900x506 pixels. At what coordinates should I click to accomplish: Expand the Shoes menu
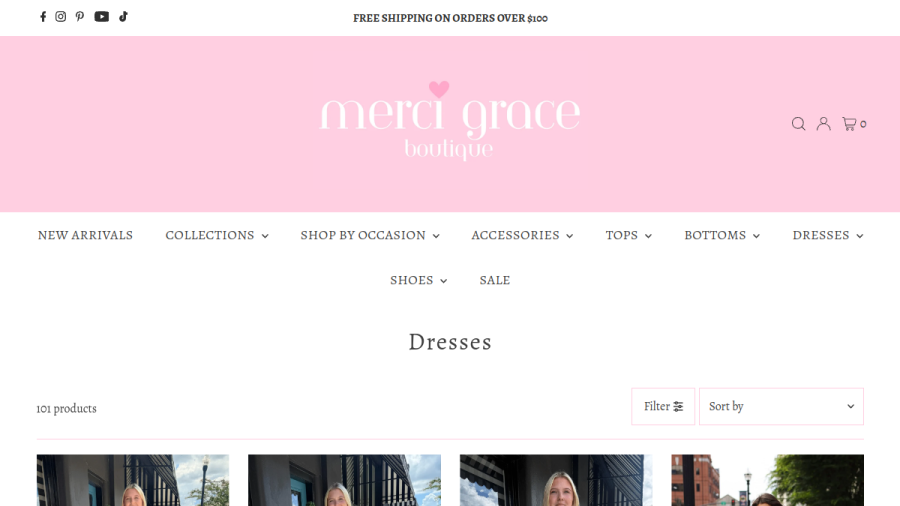pos(418,281)
